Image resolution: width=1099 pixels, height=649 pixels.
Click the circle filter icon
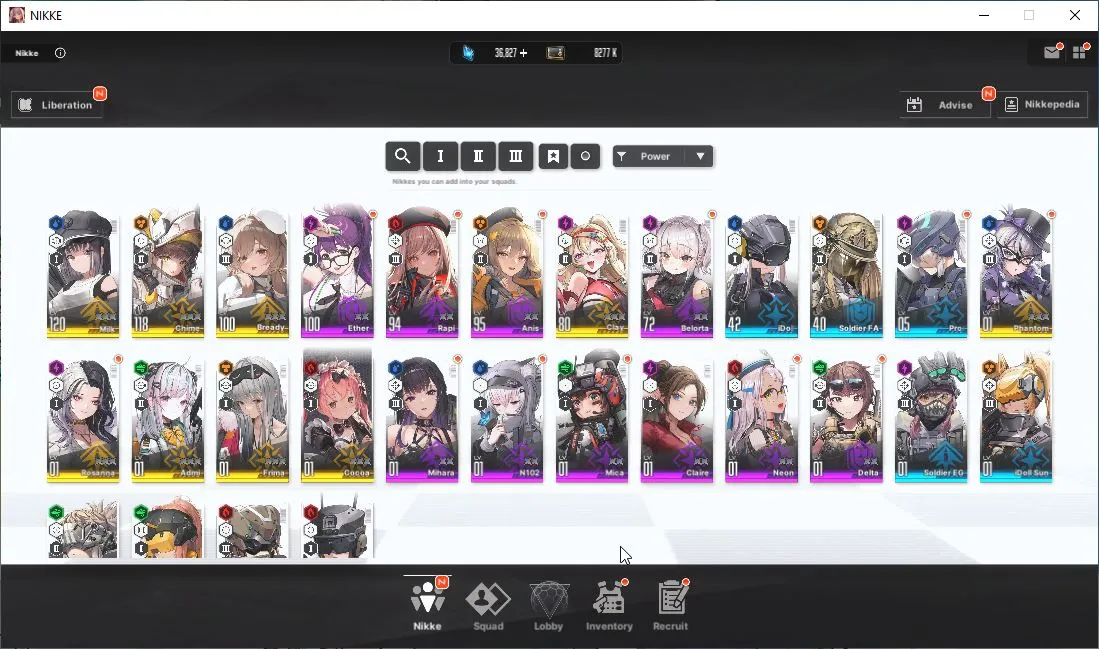(585, 156)
